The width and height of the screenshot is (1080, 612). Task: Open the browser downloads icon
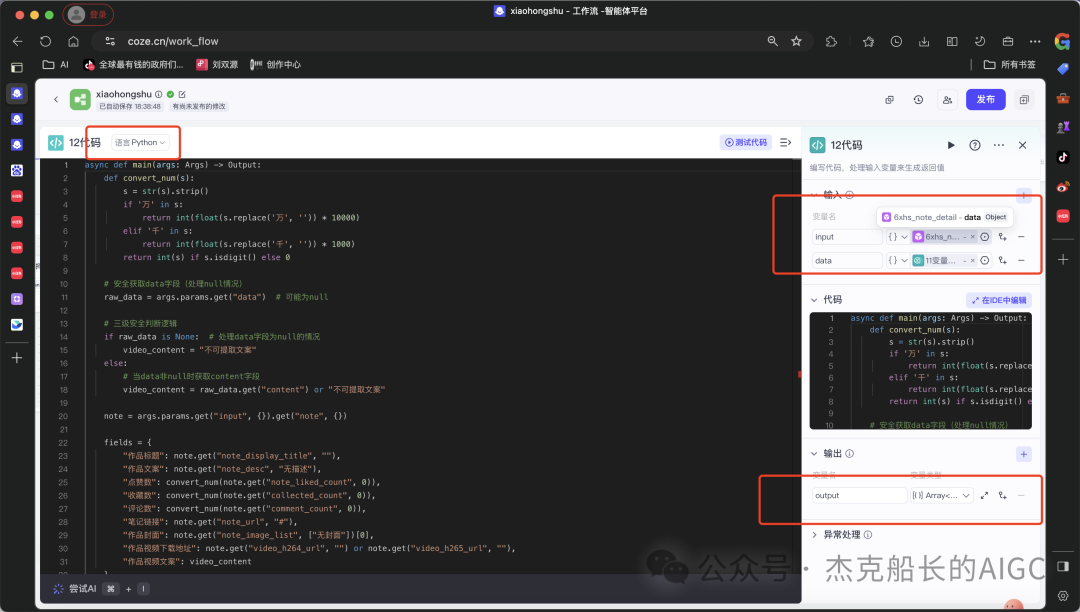click(924, 41)
